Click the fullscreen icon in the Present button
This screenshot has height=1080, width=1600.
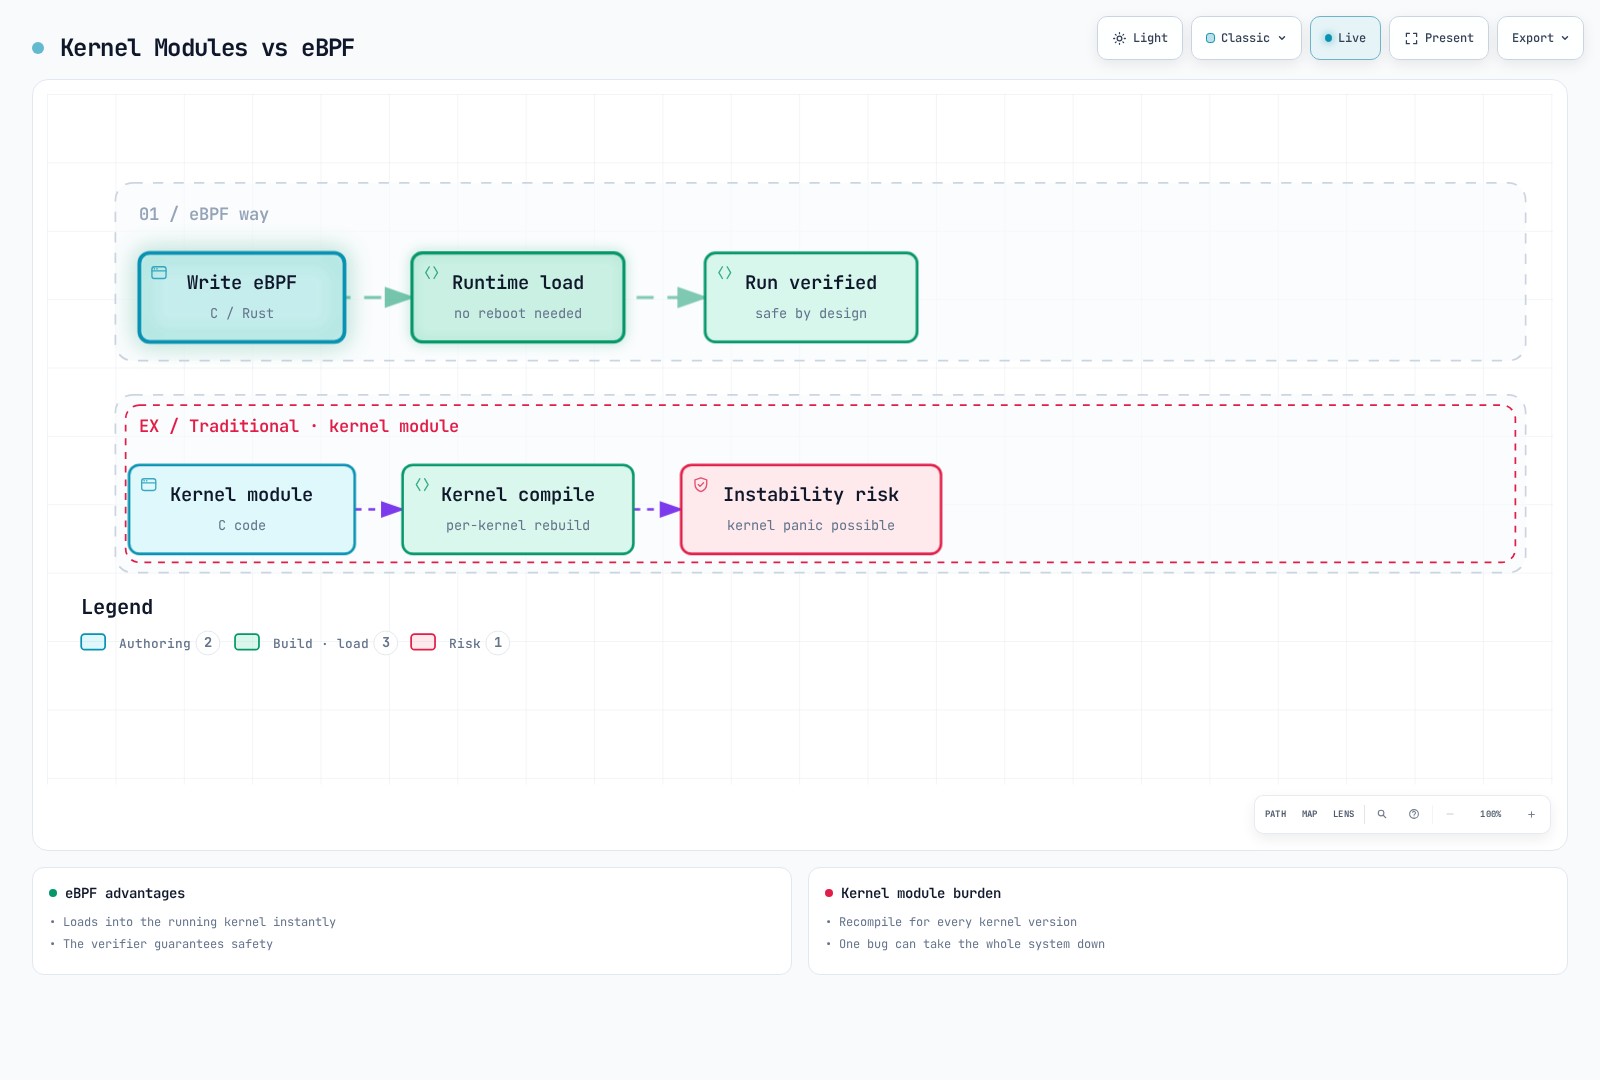pos(1411,38)
